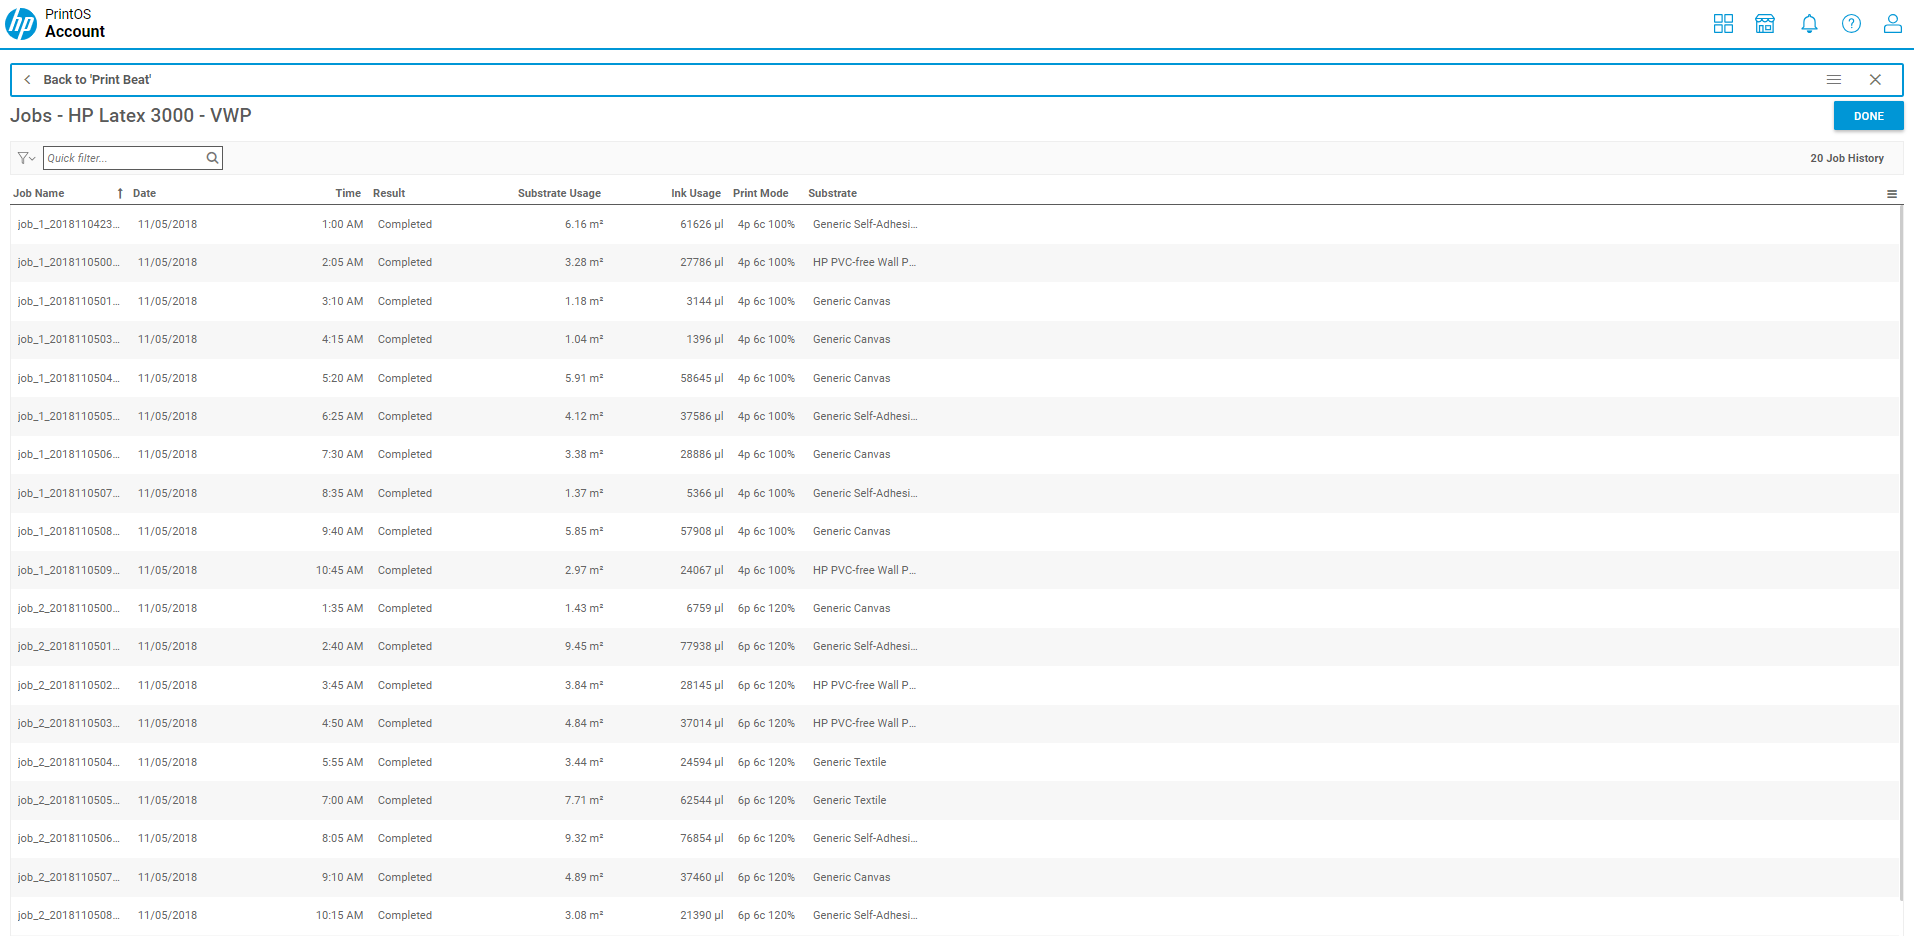Close the jobs panel with X

tap(1875, 80)
